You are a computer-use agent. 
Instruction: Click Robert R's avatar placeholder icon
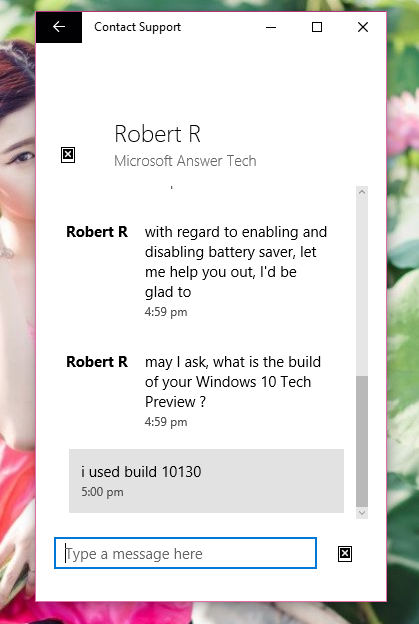68,155
